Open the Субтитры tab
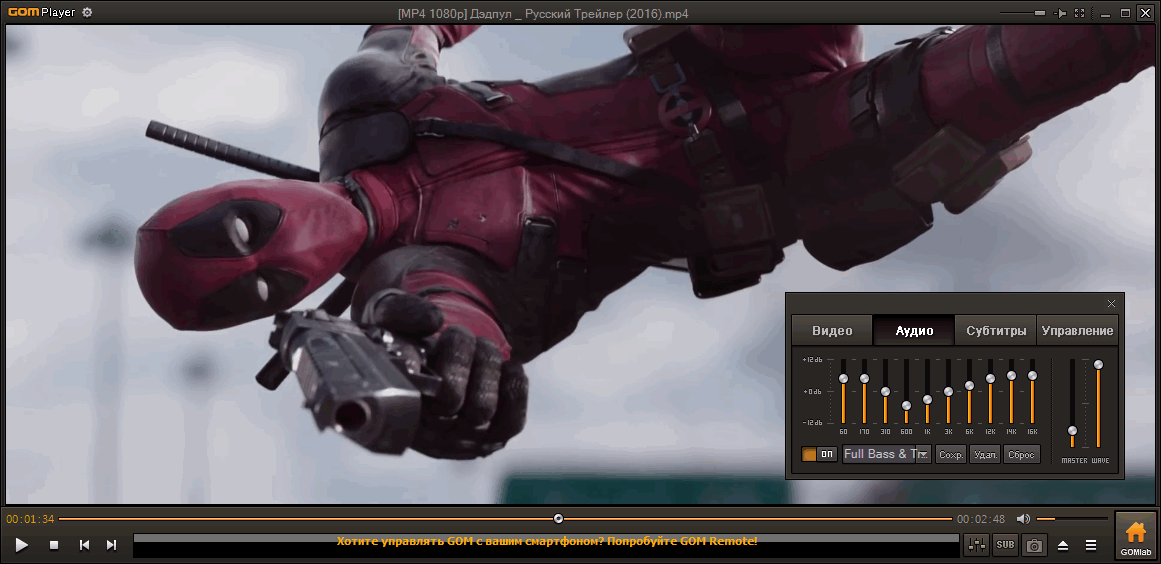1161x564 pixels. [x=996, y=330]
